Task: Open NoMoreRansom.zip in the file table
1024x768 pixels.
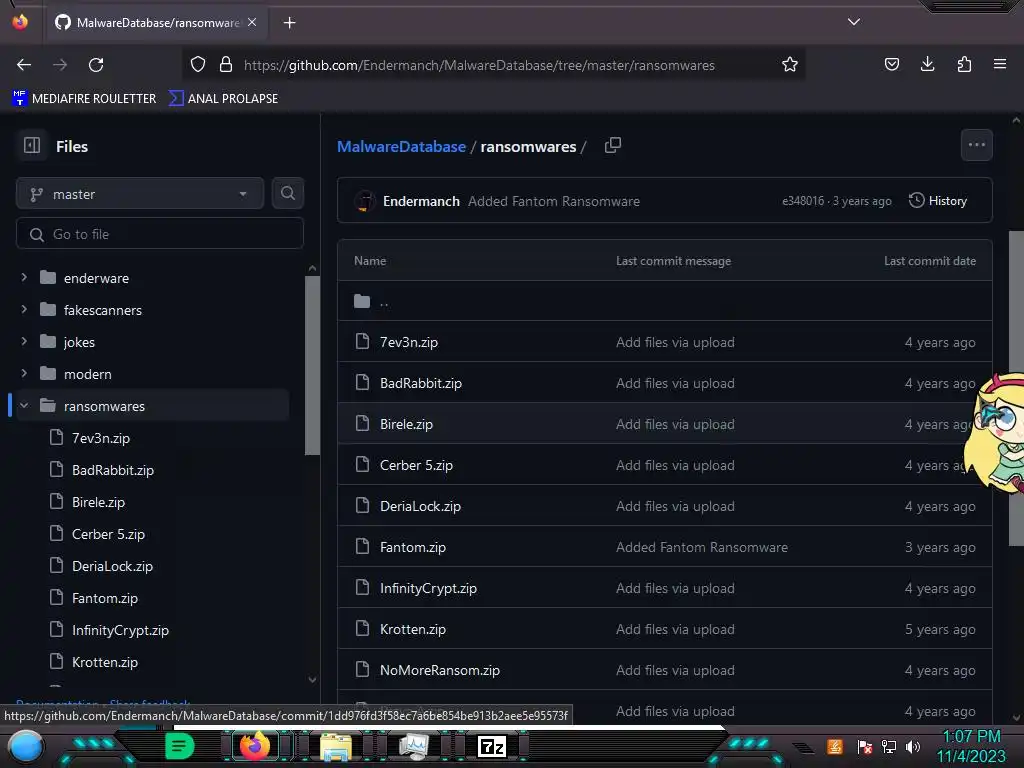Action: (x=440, y=671)
